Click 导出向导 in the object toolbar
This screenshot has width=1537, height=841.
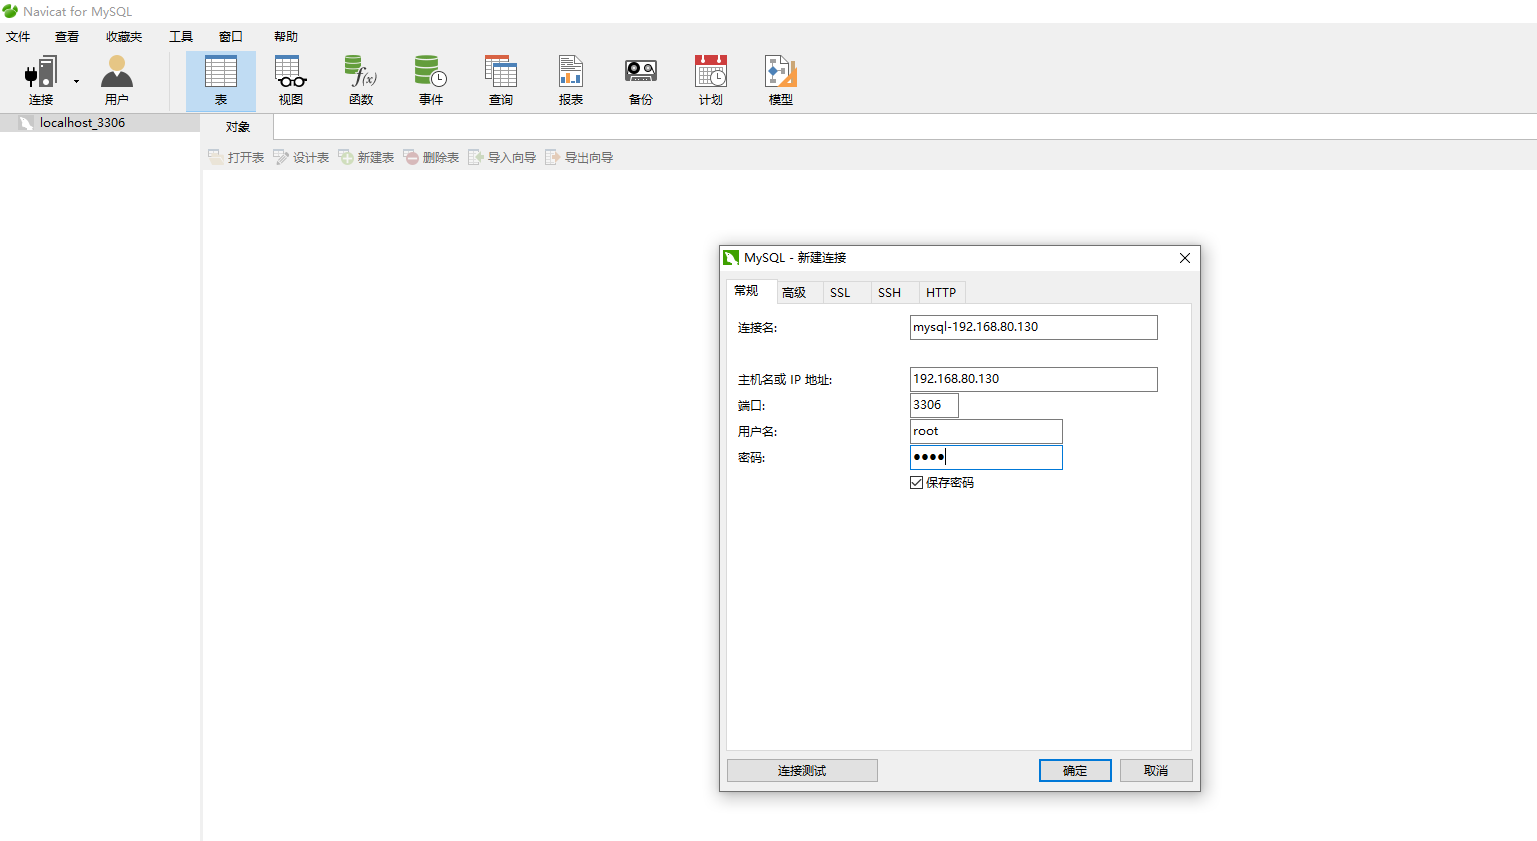coord(579,157)
